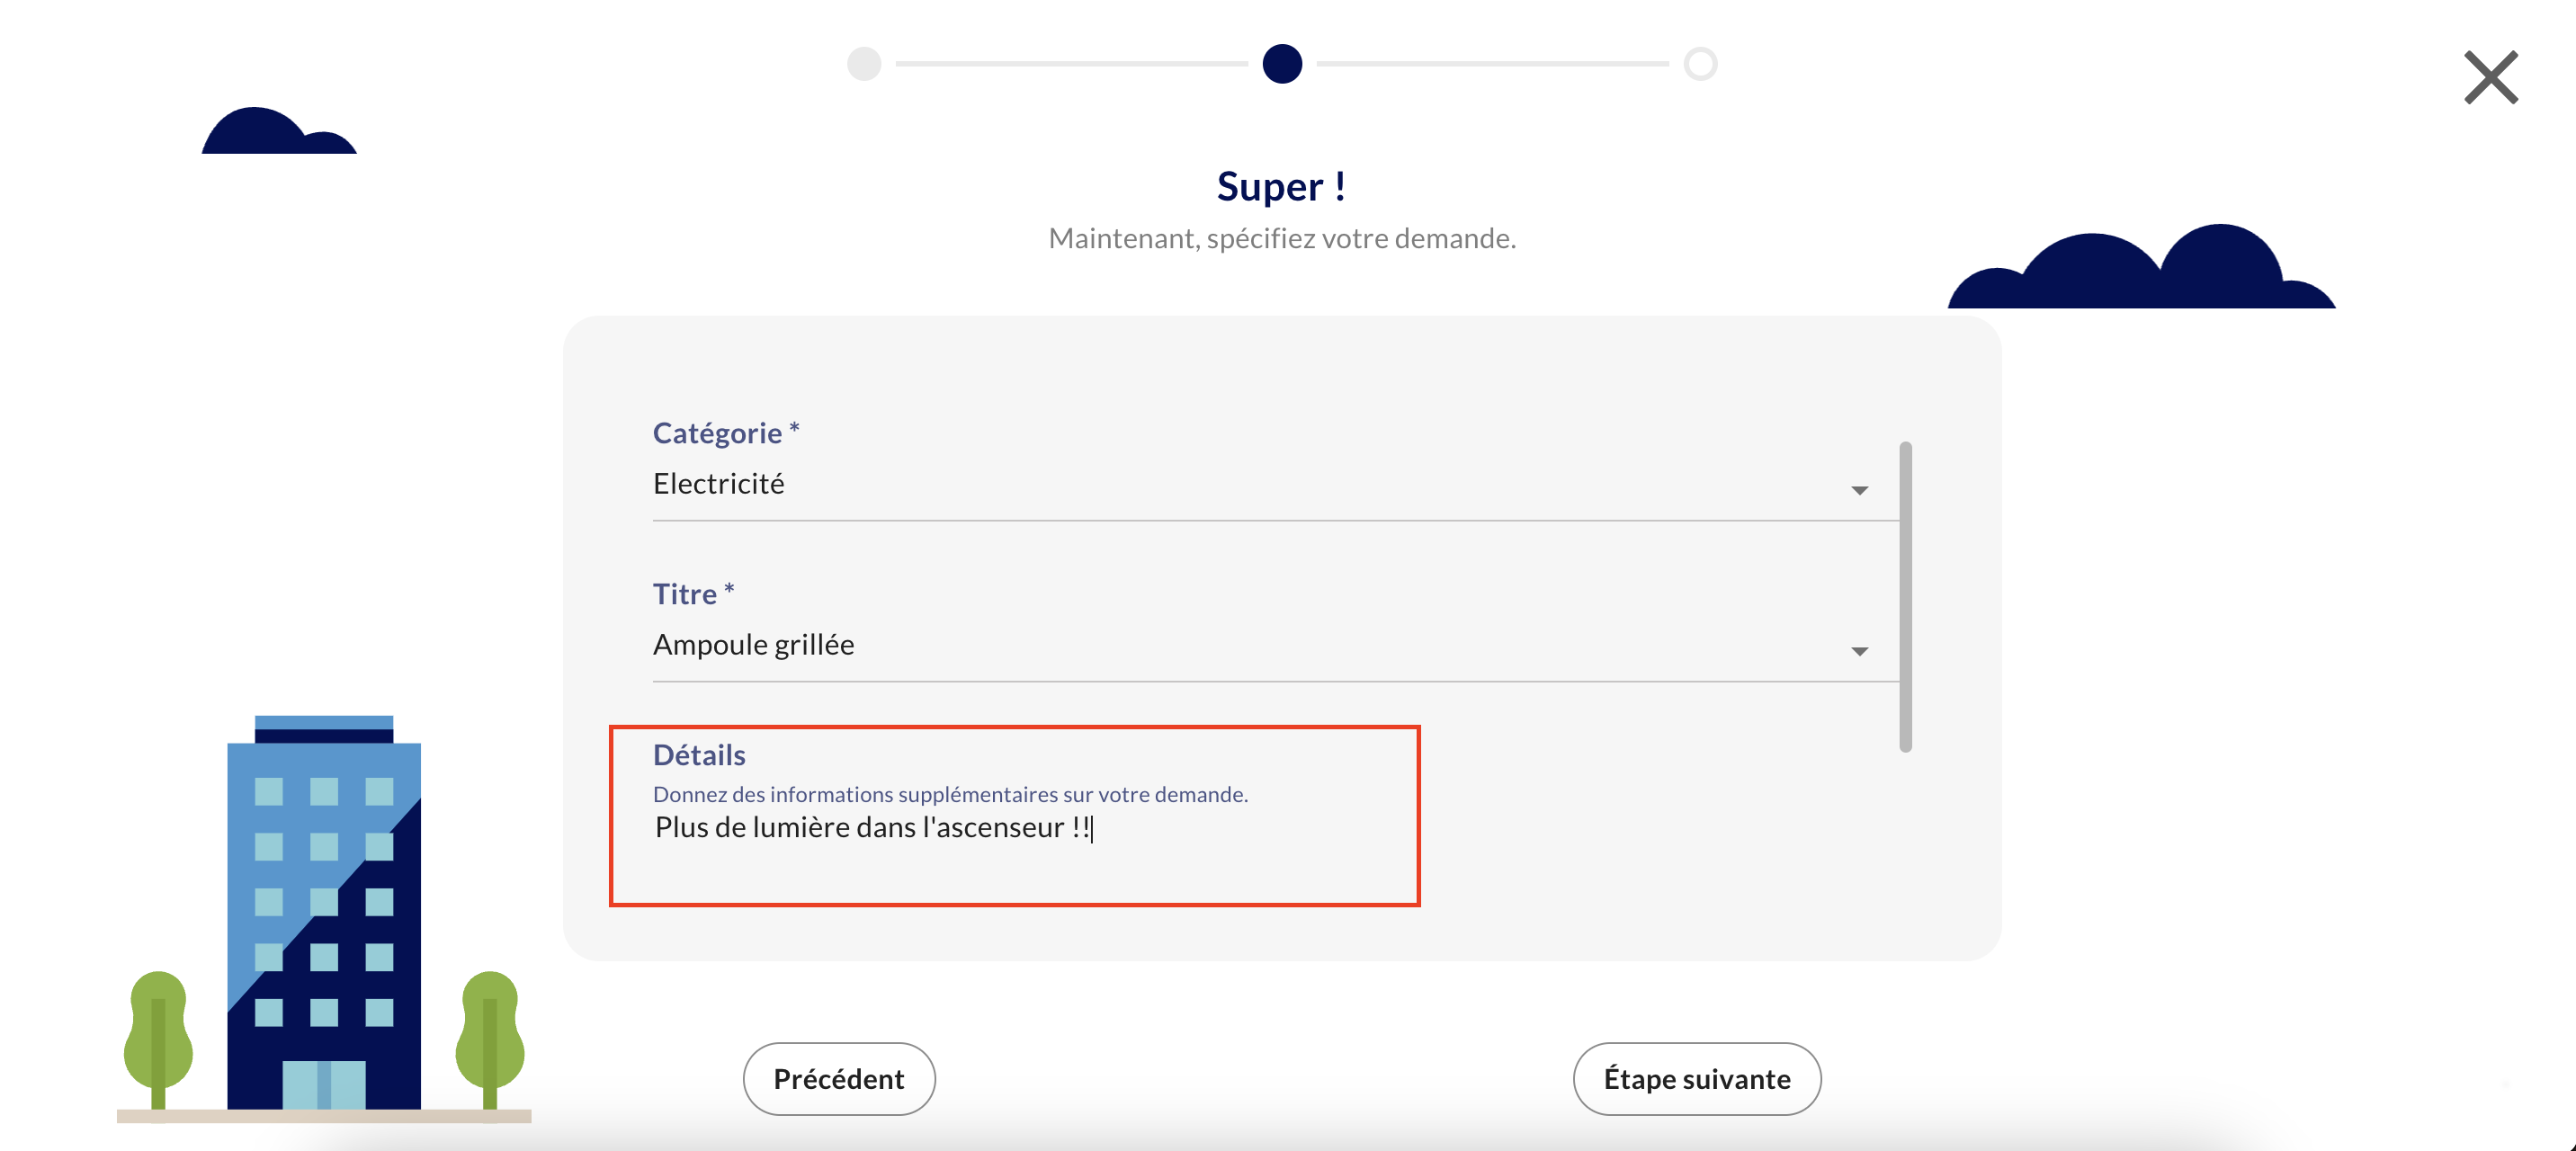This screenshot has height=1151, width=2576.
Task: Click the form's vertical scrollbar
Action: [1905, 596]
